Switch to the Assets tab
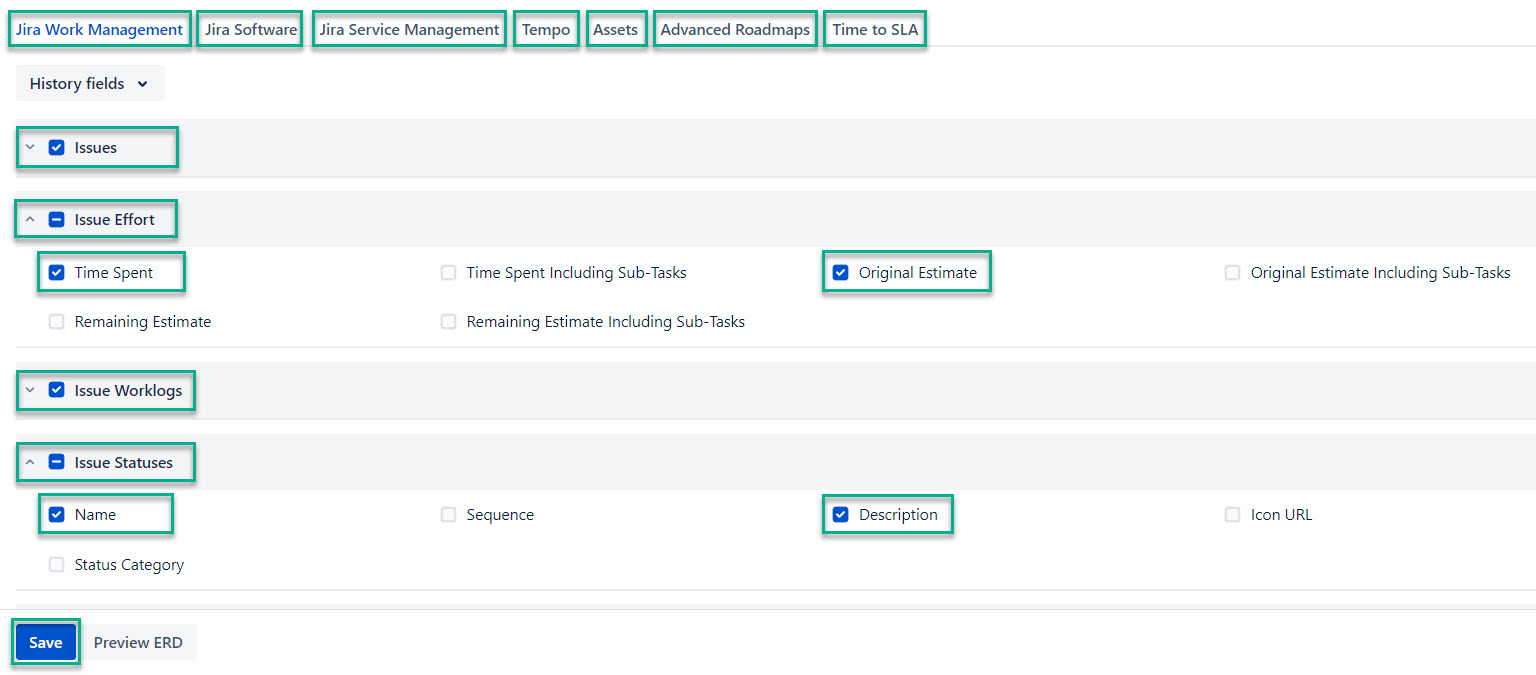 coord(616,29)
